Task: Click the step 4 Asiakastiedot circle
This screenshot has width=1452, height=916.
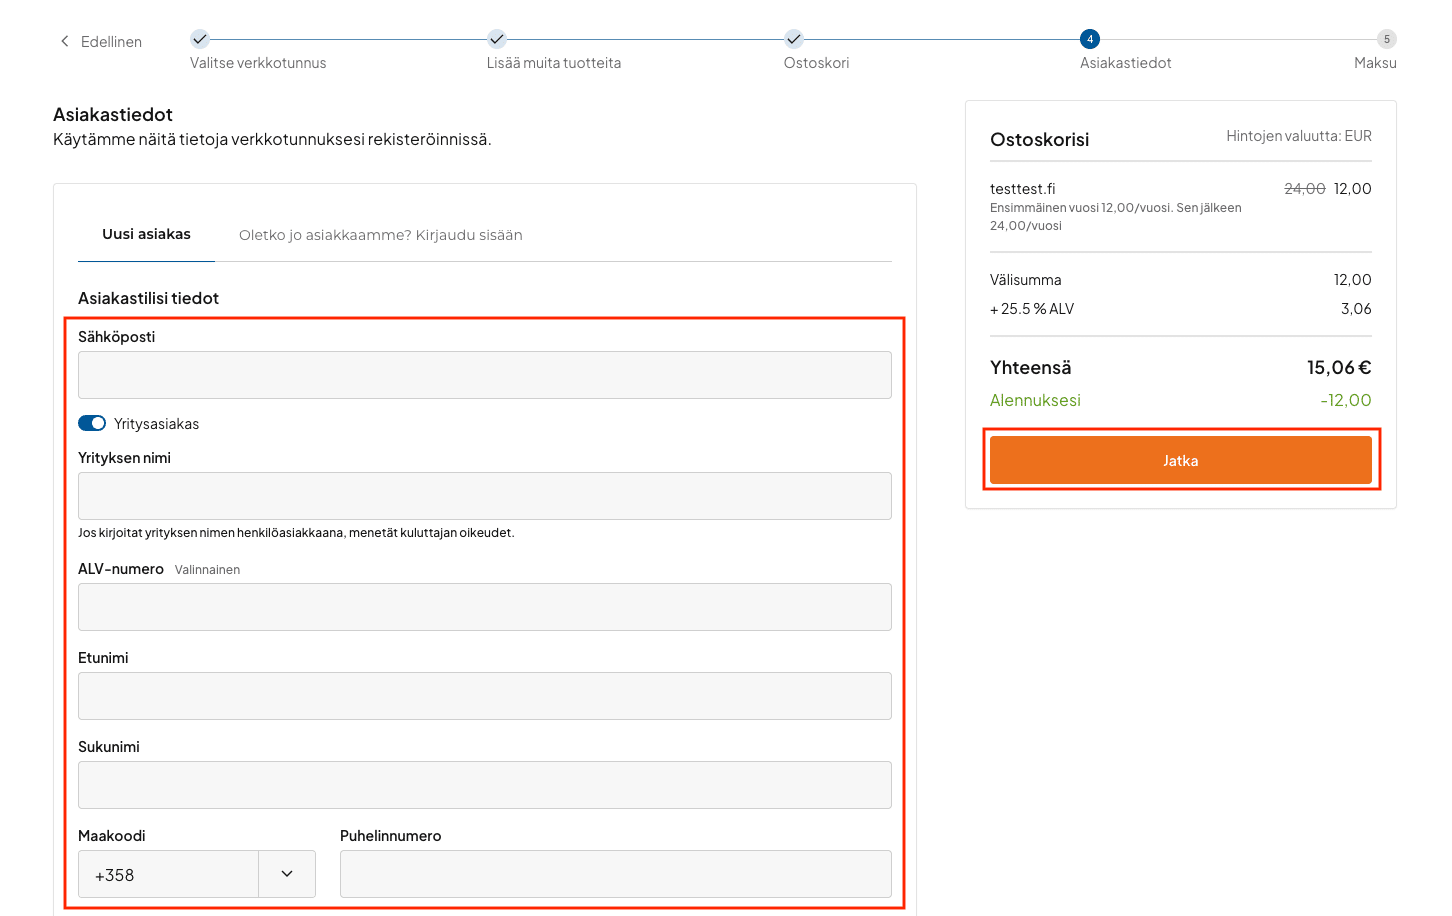Action: click(1089, 39)
